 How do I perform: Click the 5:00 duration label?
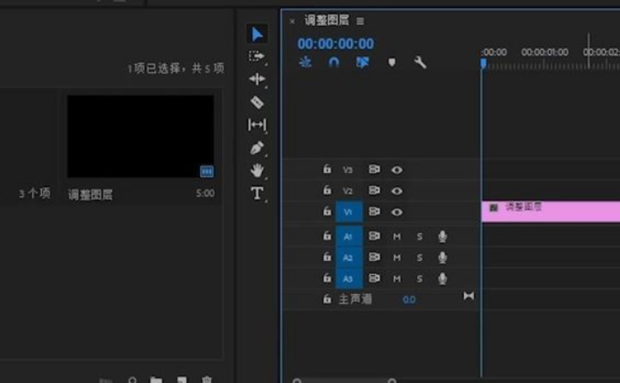[205, 193]
